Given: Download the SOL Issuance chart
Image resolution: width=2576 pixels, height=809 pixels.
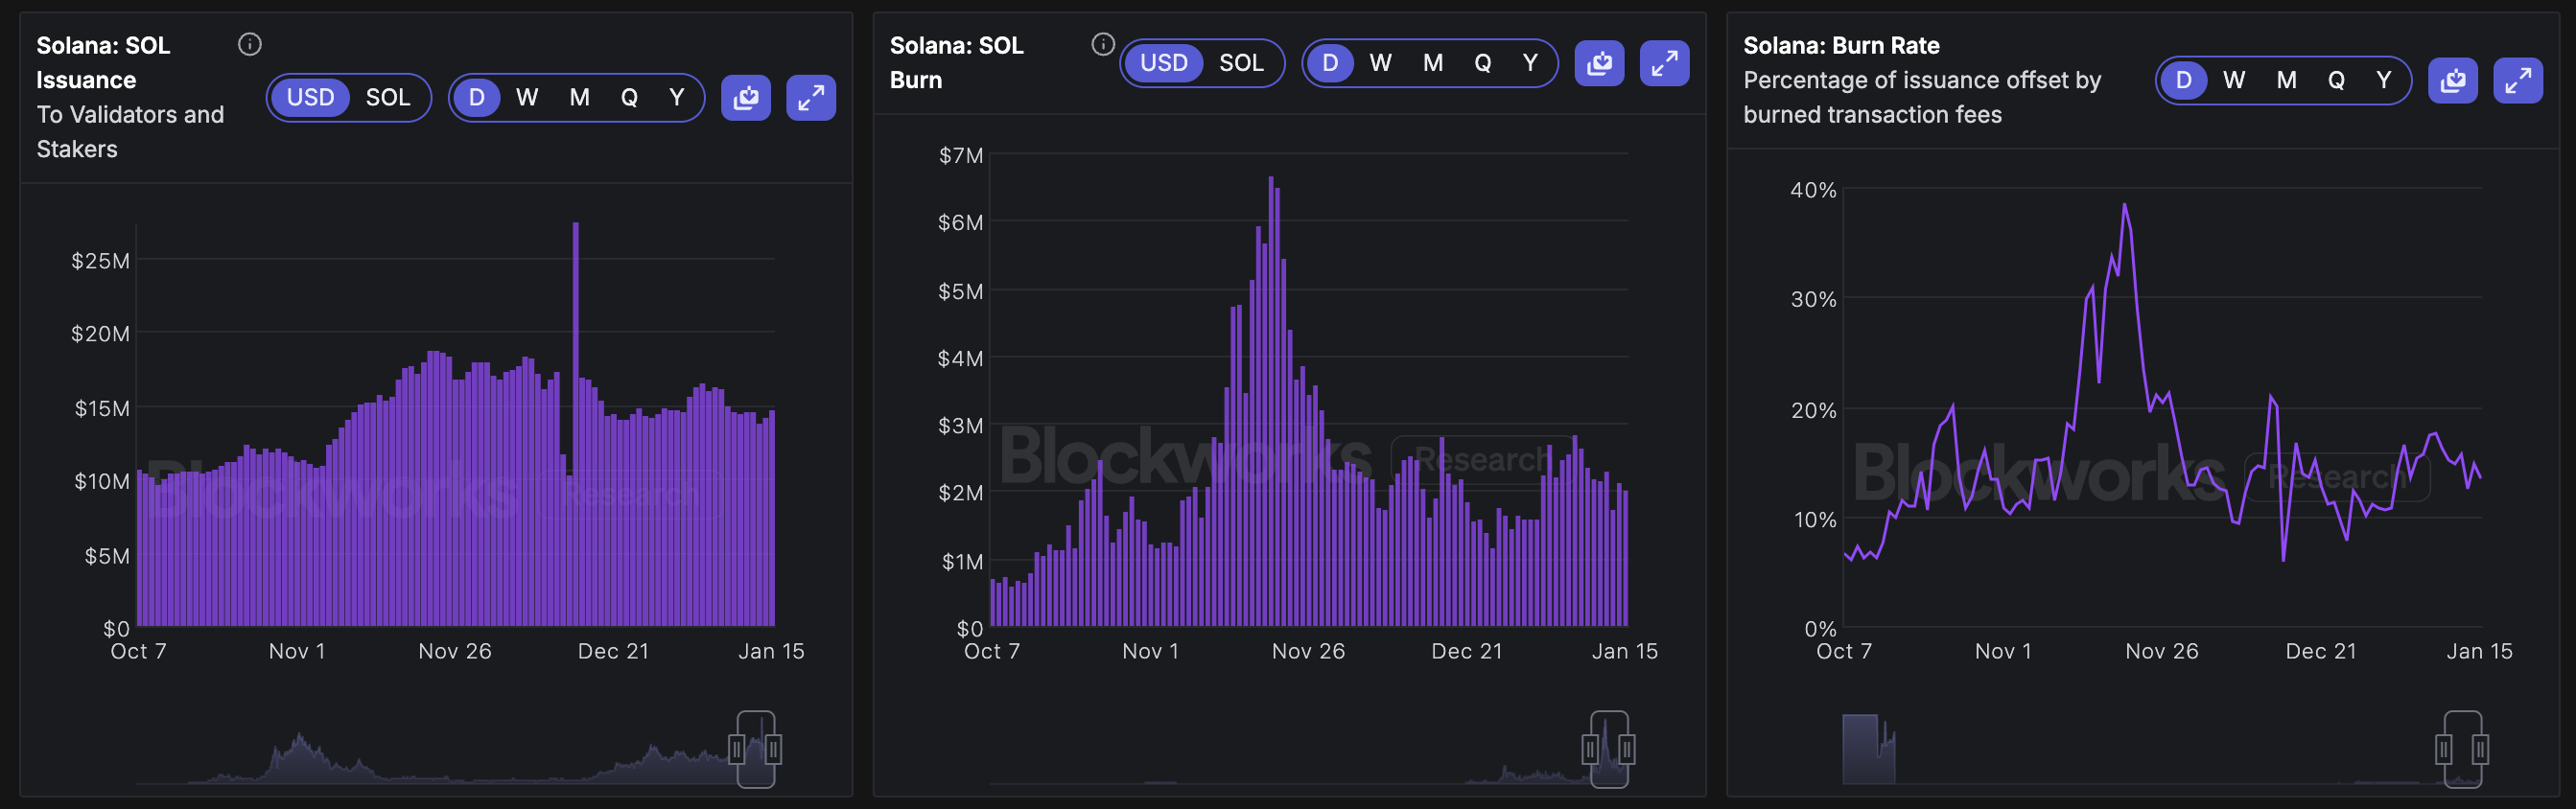Looking at the screenshot, I should point(746,98).
